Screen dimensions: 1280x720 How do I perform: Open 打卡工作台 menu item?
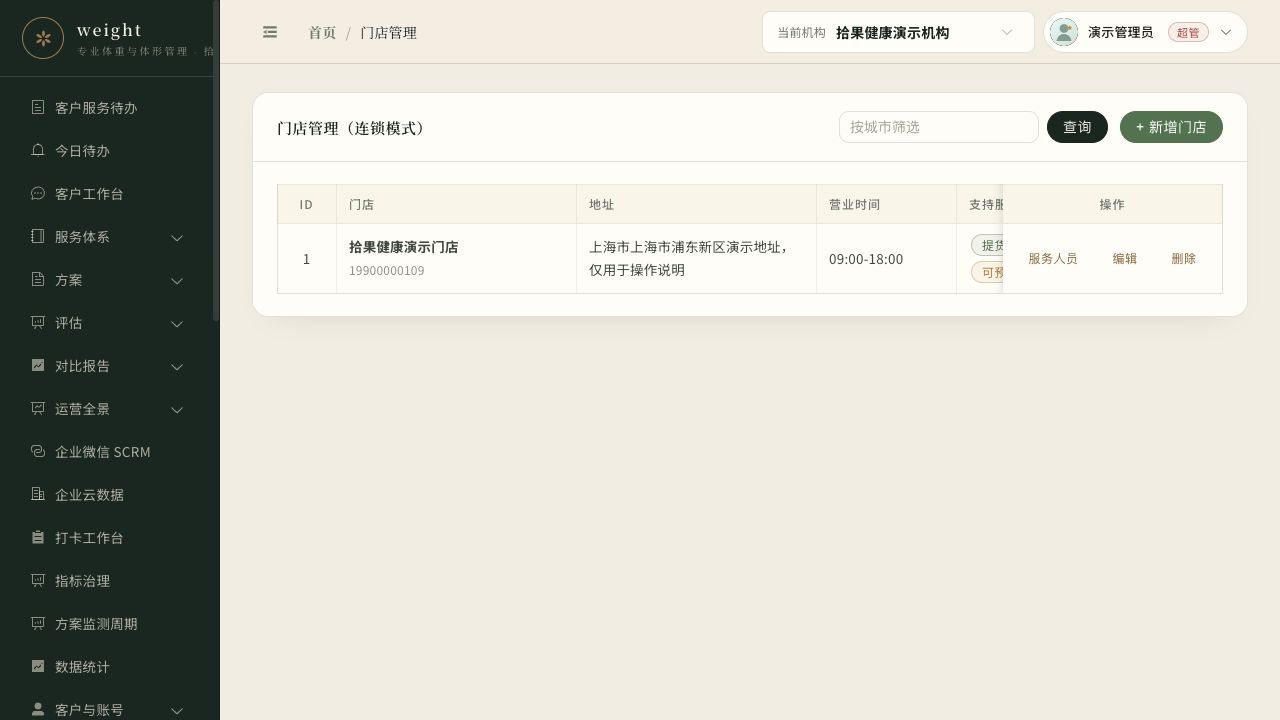[x=109, y=537]
